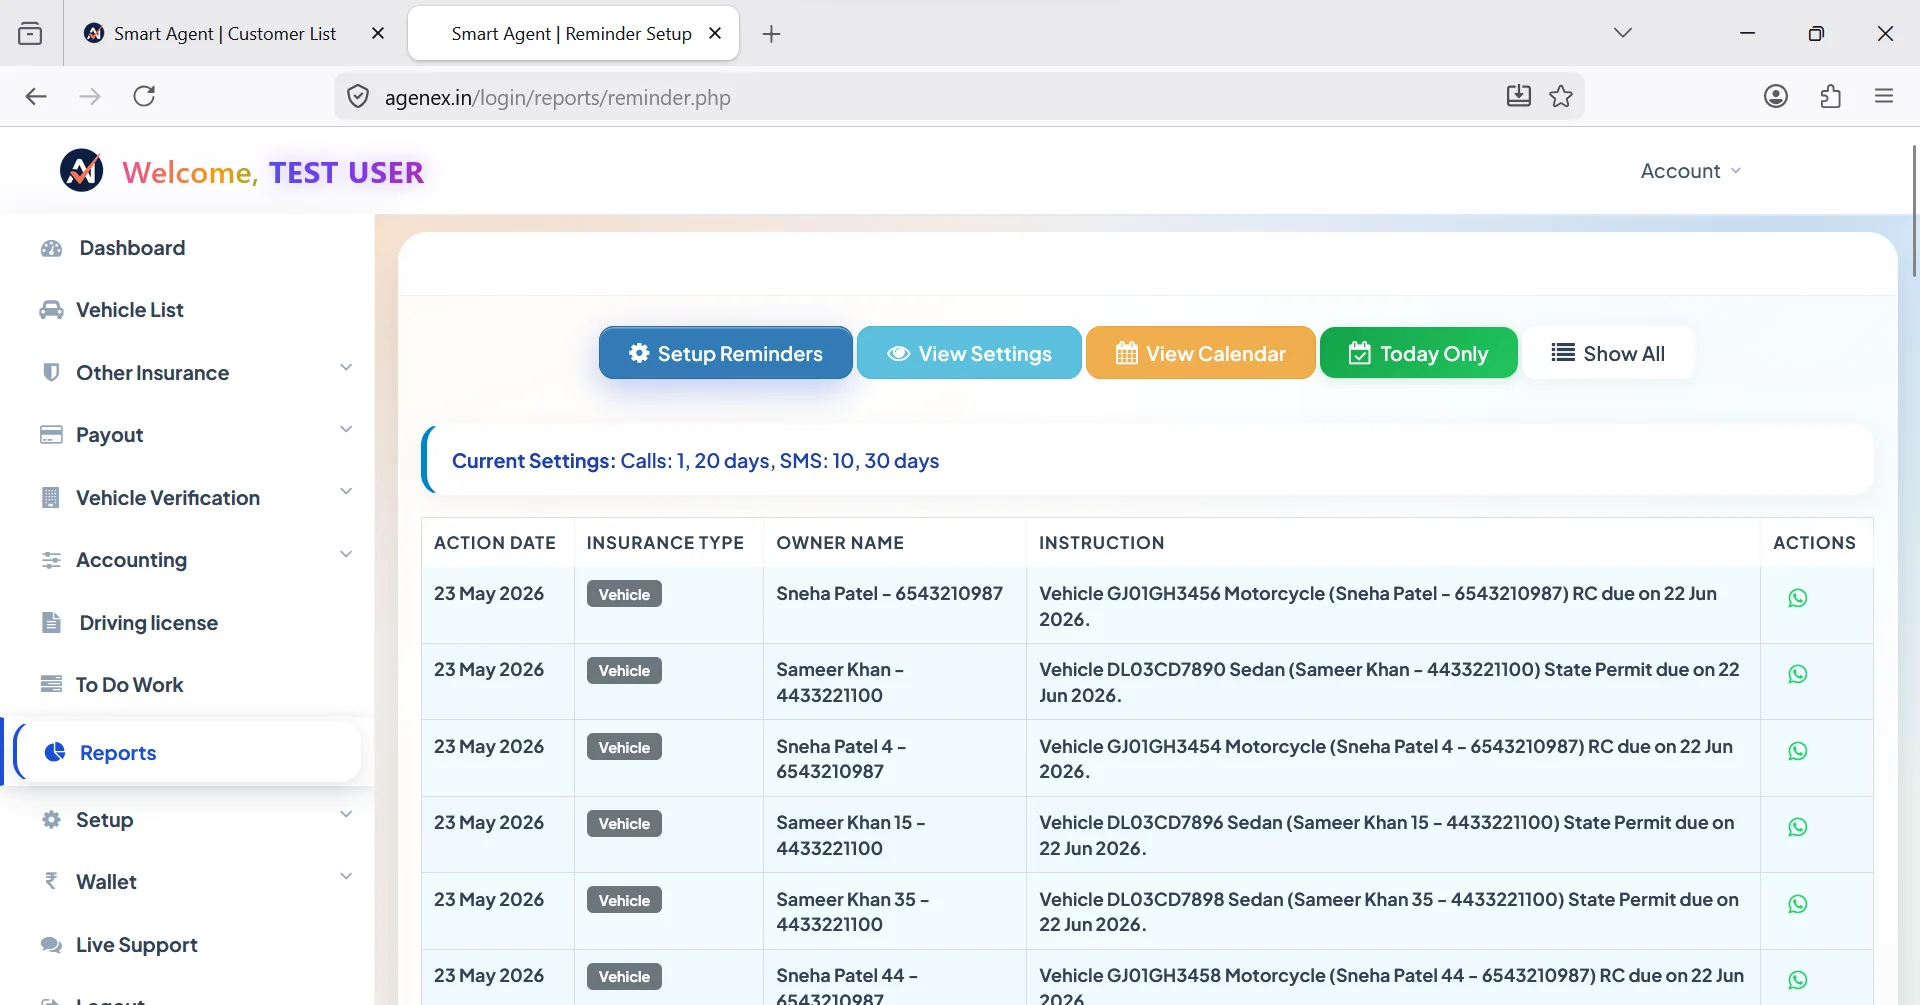Image resolution: width=1920 pixels, height=1005 pixels.
Task: Close the Reminder Setup tab
Action: (x=715, y=33)
